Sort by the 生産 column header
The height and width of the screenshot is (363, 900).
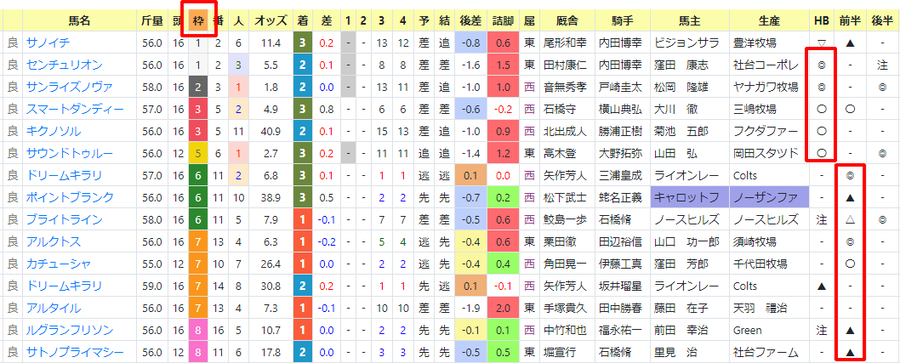tap(768, 21)
